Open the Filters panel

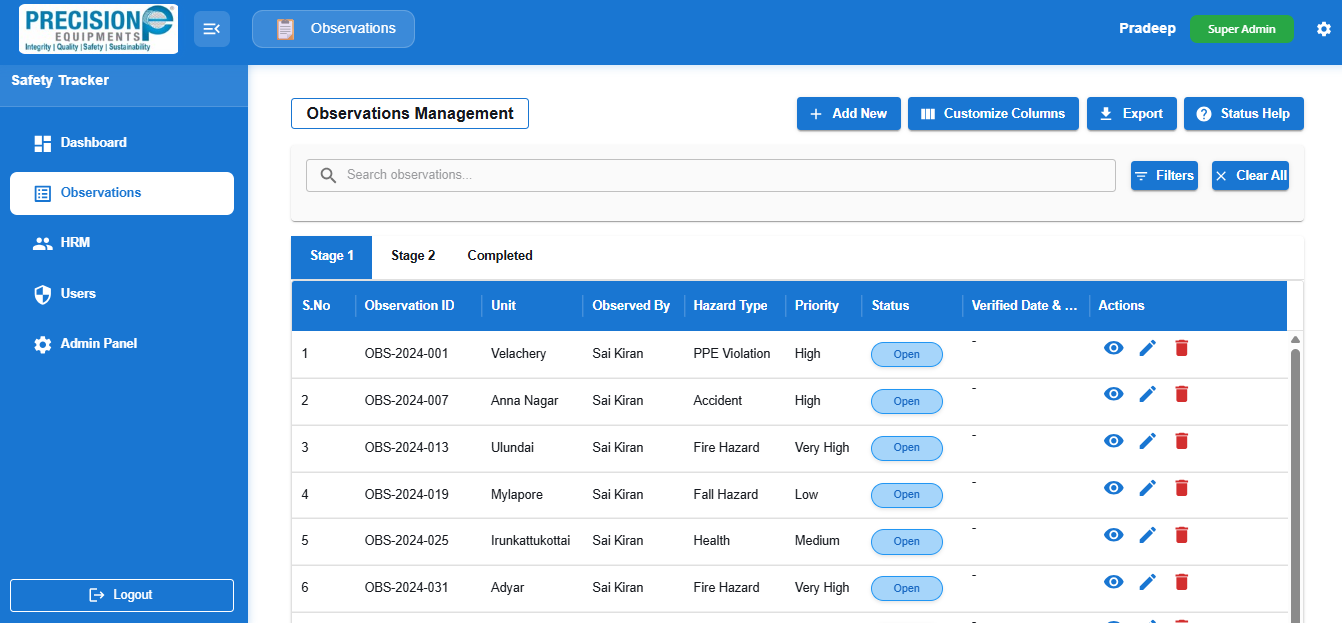(x=1164, y=176)
